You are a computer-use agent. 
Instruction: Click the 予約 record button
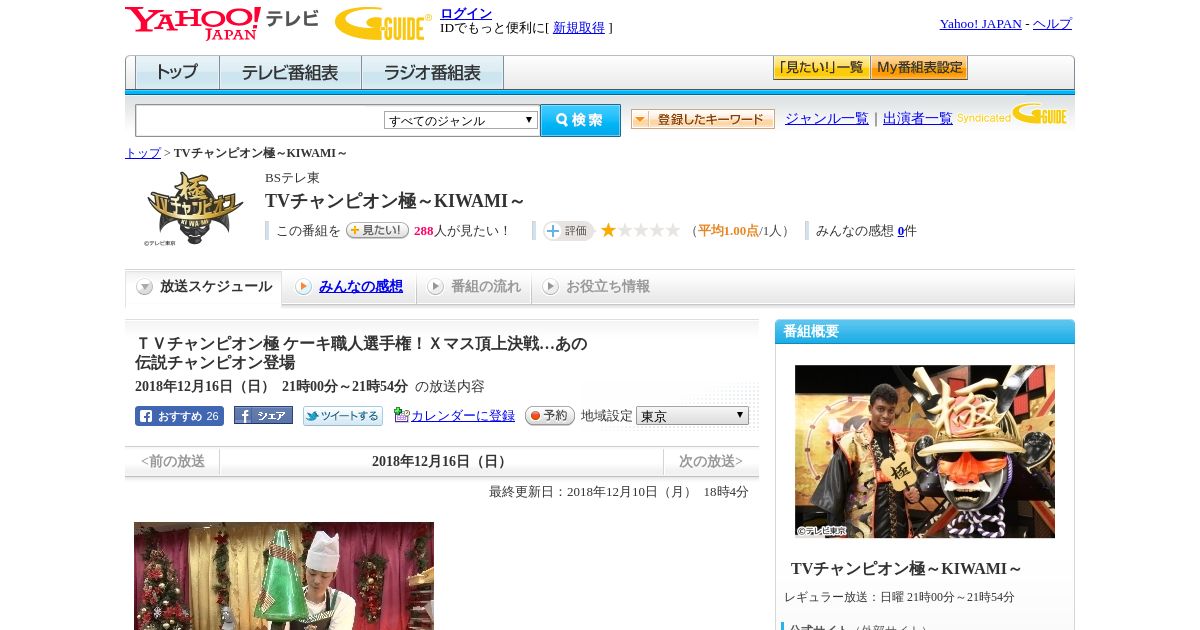point(550,416)
